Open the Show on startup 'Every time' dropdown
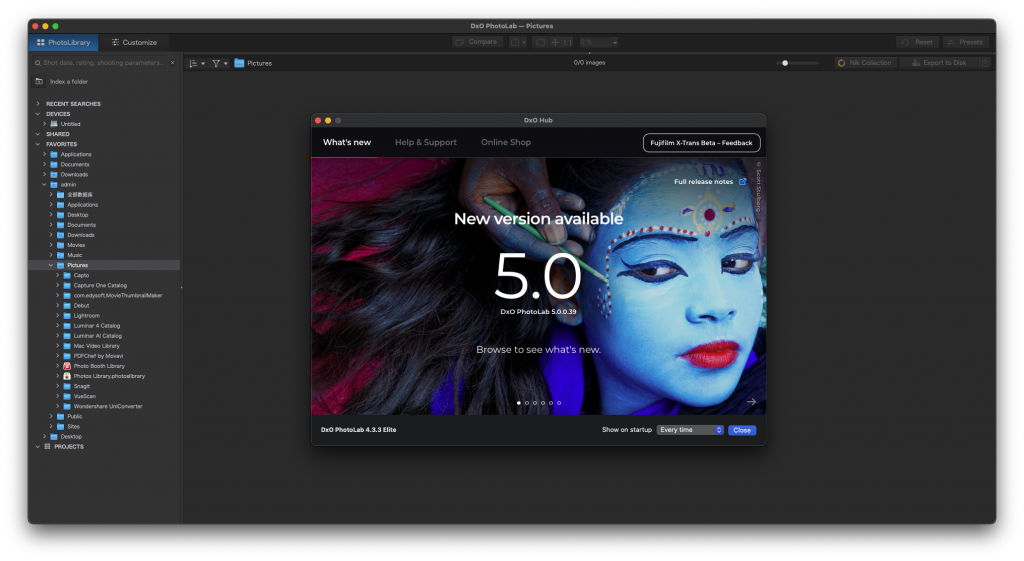 690,430
